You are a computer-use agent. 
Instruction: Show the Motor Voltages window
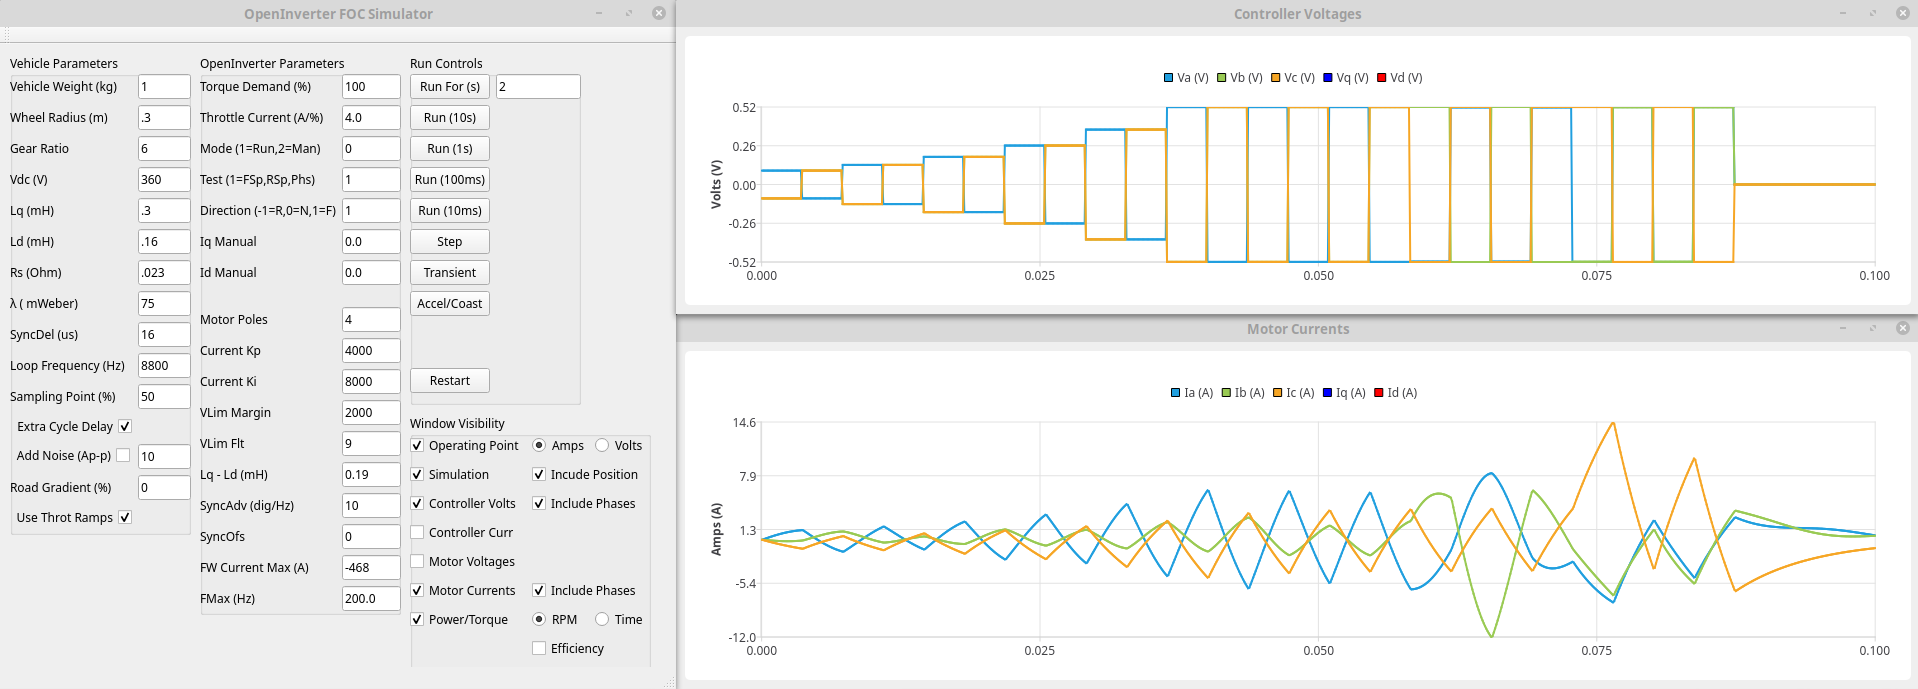[418, 562]
